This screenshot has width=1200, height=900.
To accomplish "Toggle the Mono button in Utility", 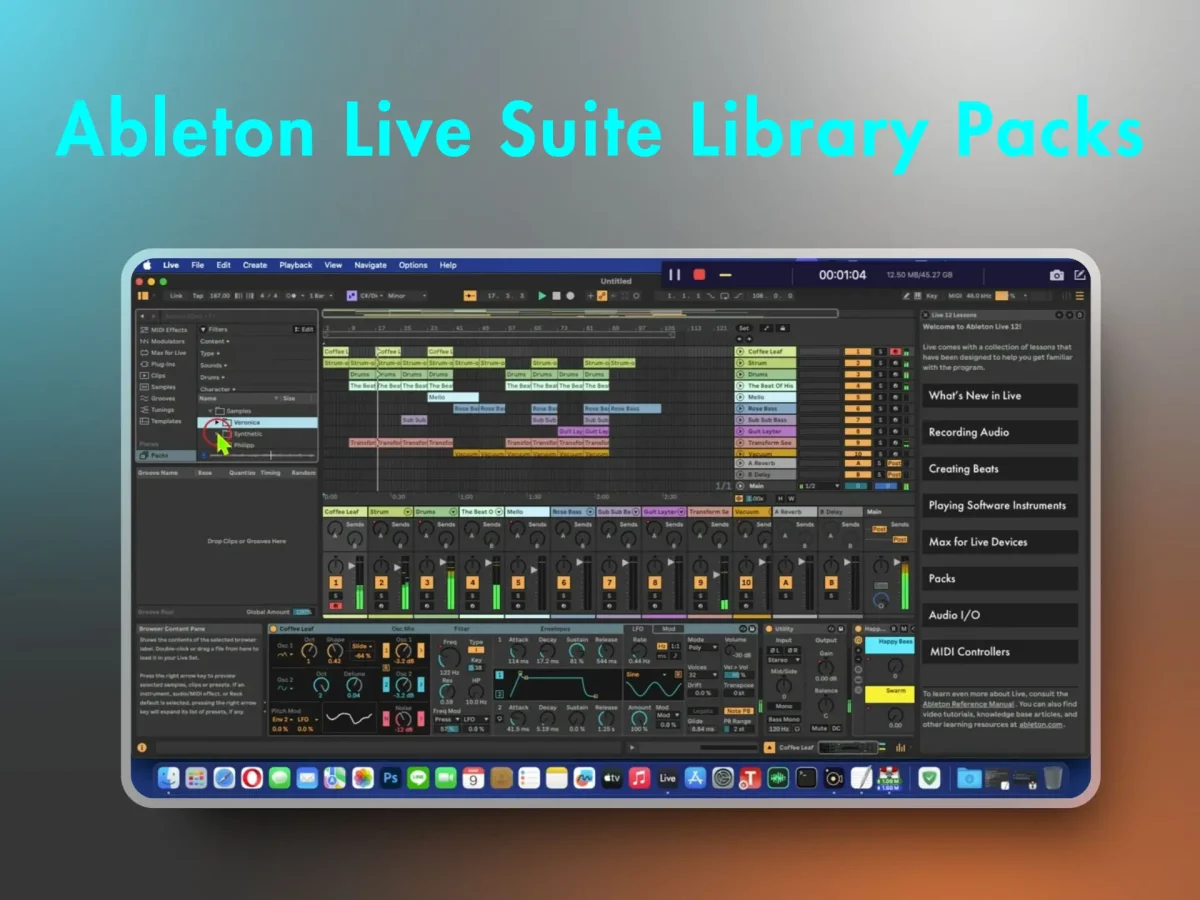I will pos(784,706).
